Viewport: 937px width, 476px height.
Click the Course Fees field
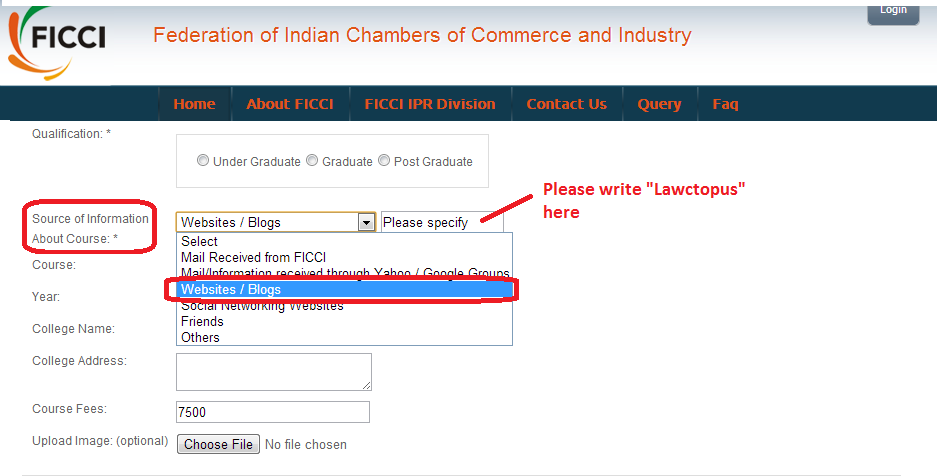click(273, 412)
